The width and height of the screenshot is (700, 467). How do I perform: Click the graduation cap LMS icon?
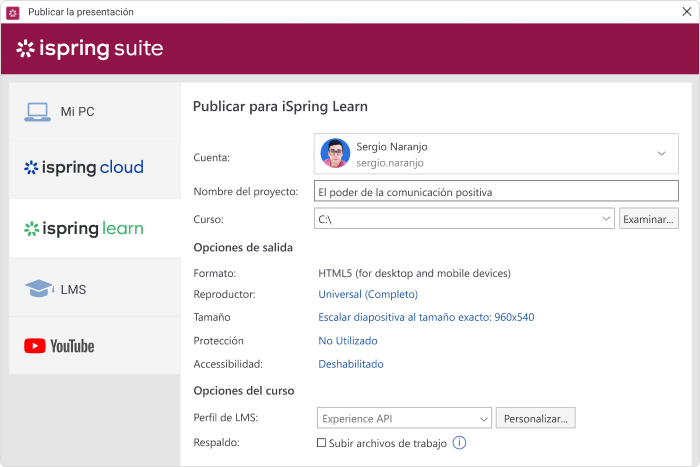click(39, 288)
